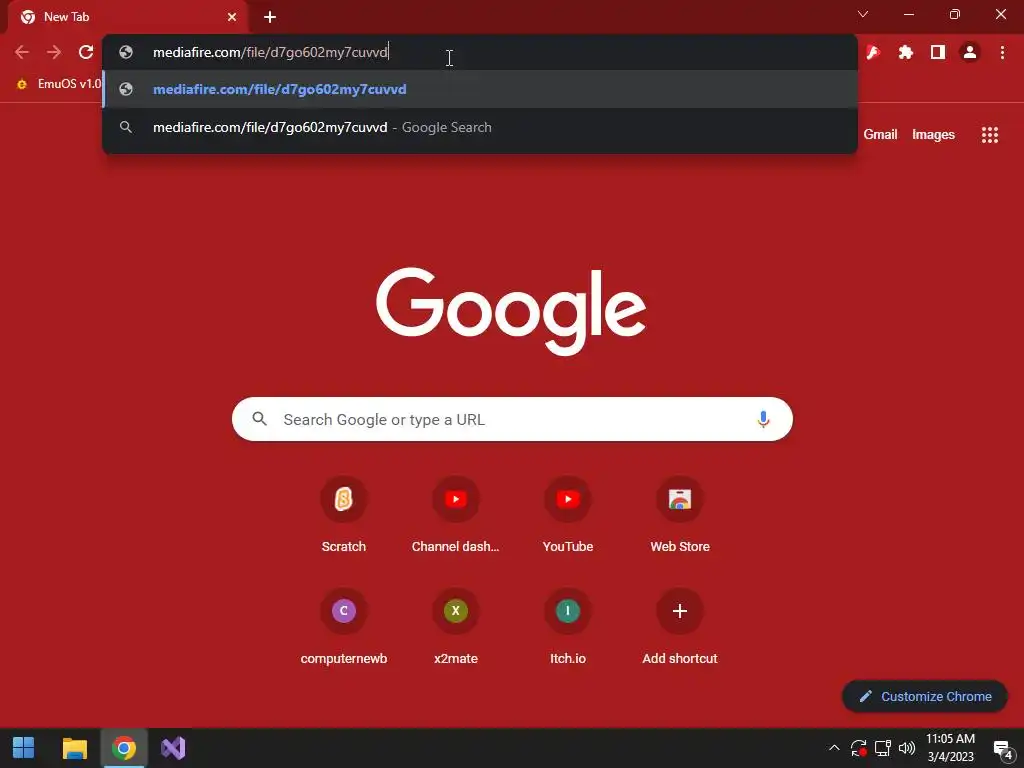1024x768 pixels.
Task: Click the Search Google or type a URL box
Action: [512, 419]
